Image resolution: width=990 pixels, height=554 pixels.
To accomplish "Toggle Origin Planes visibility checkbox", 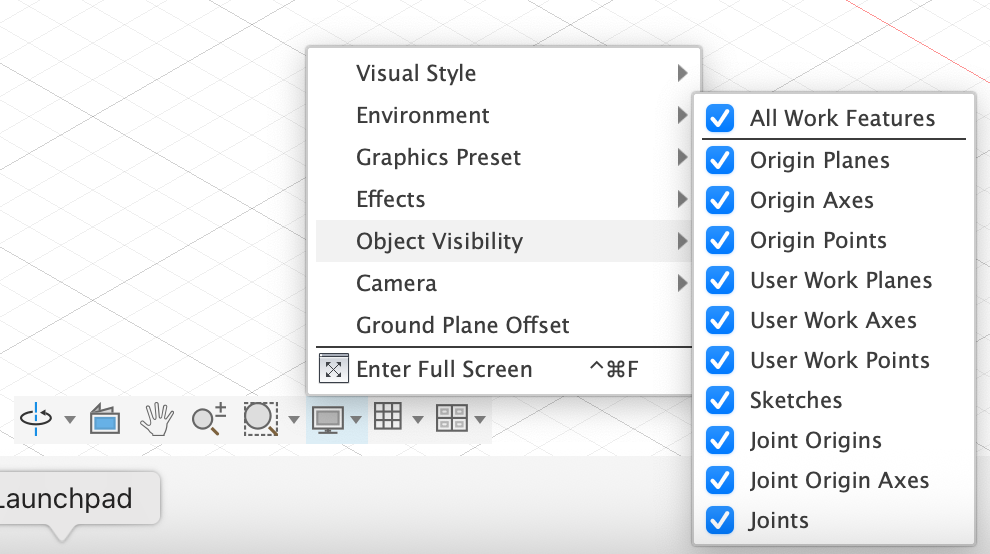I will coord(720,160).
